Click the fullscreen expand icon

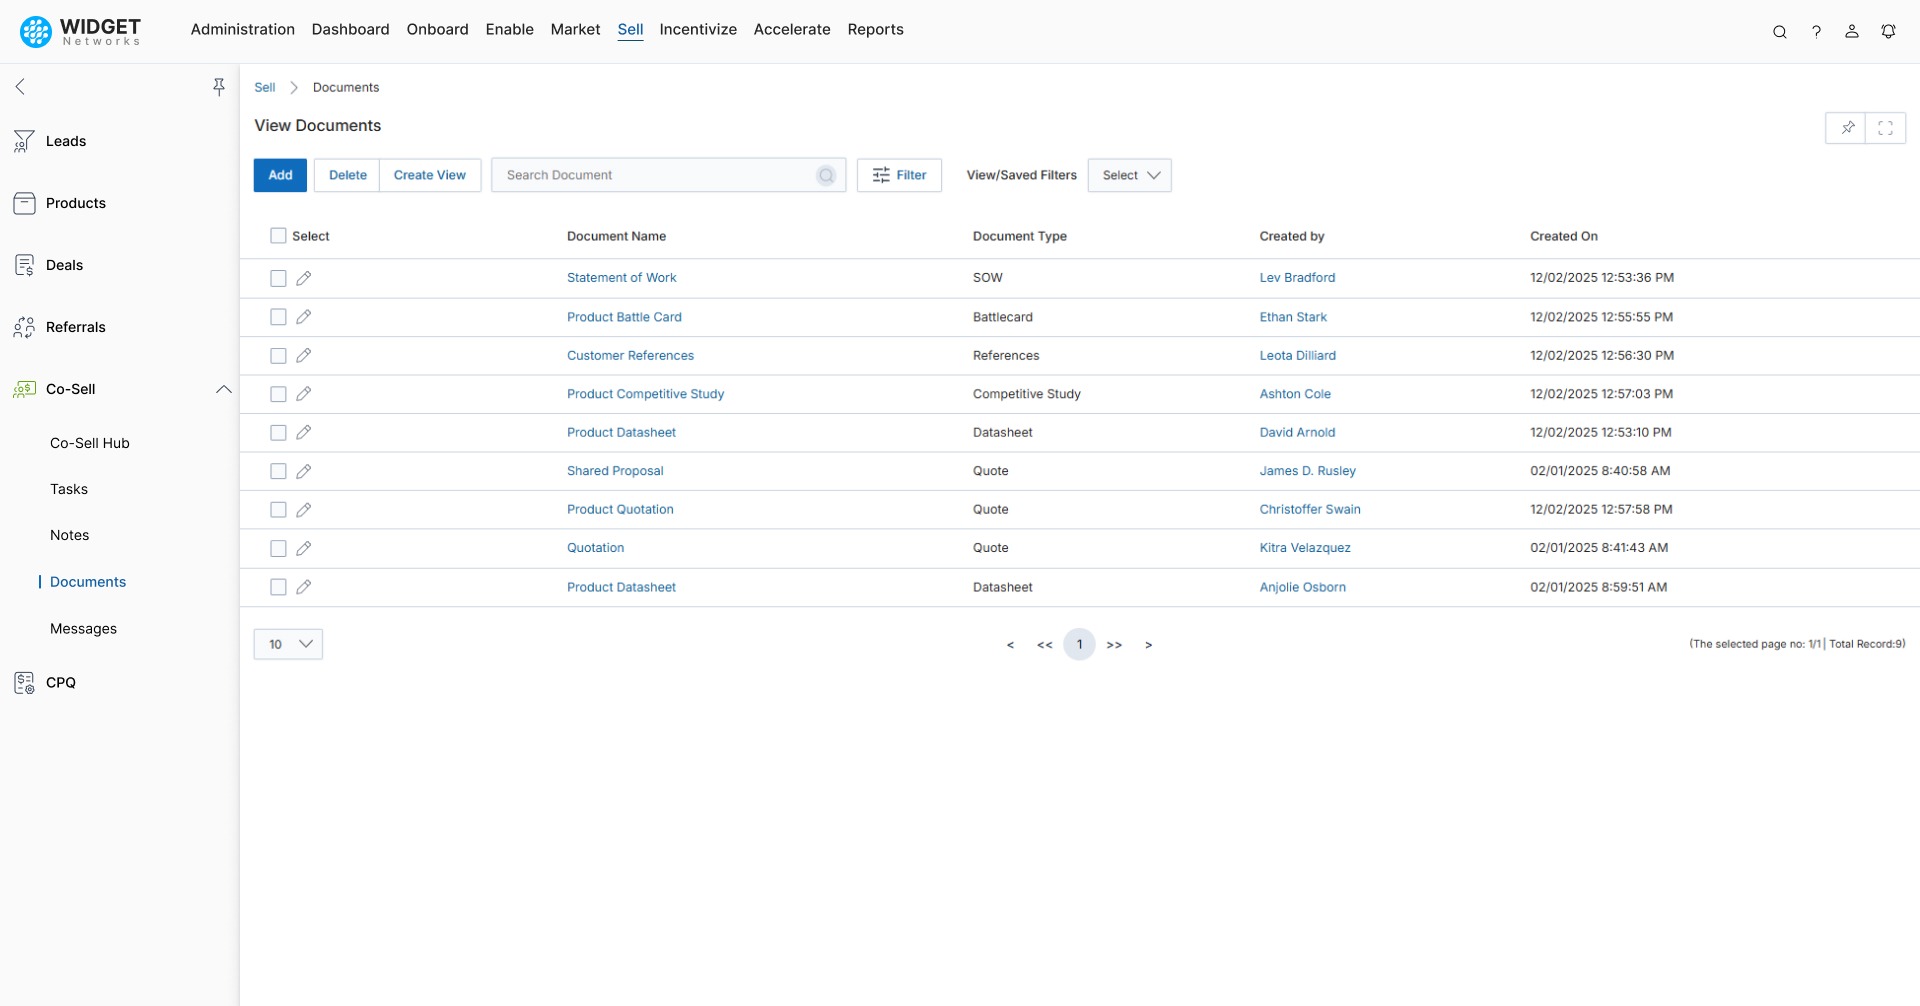coord(1885,128)
